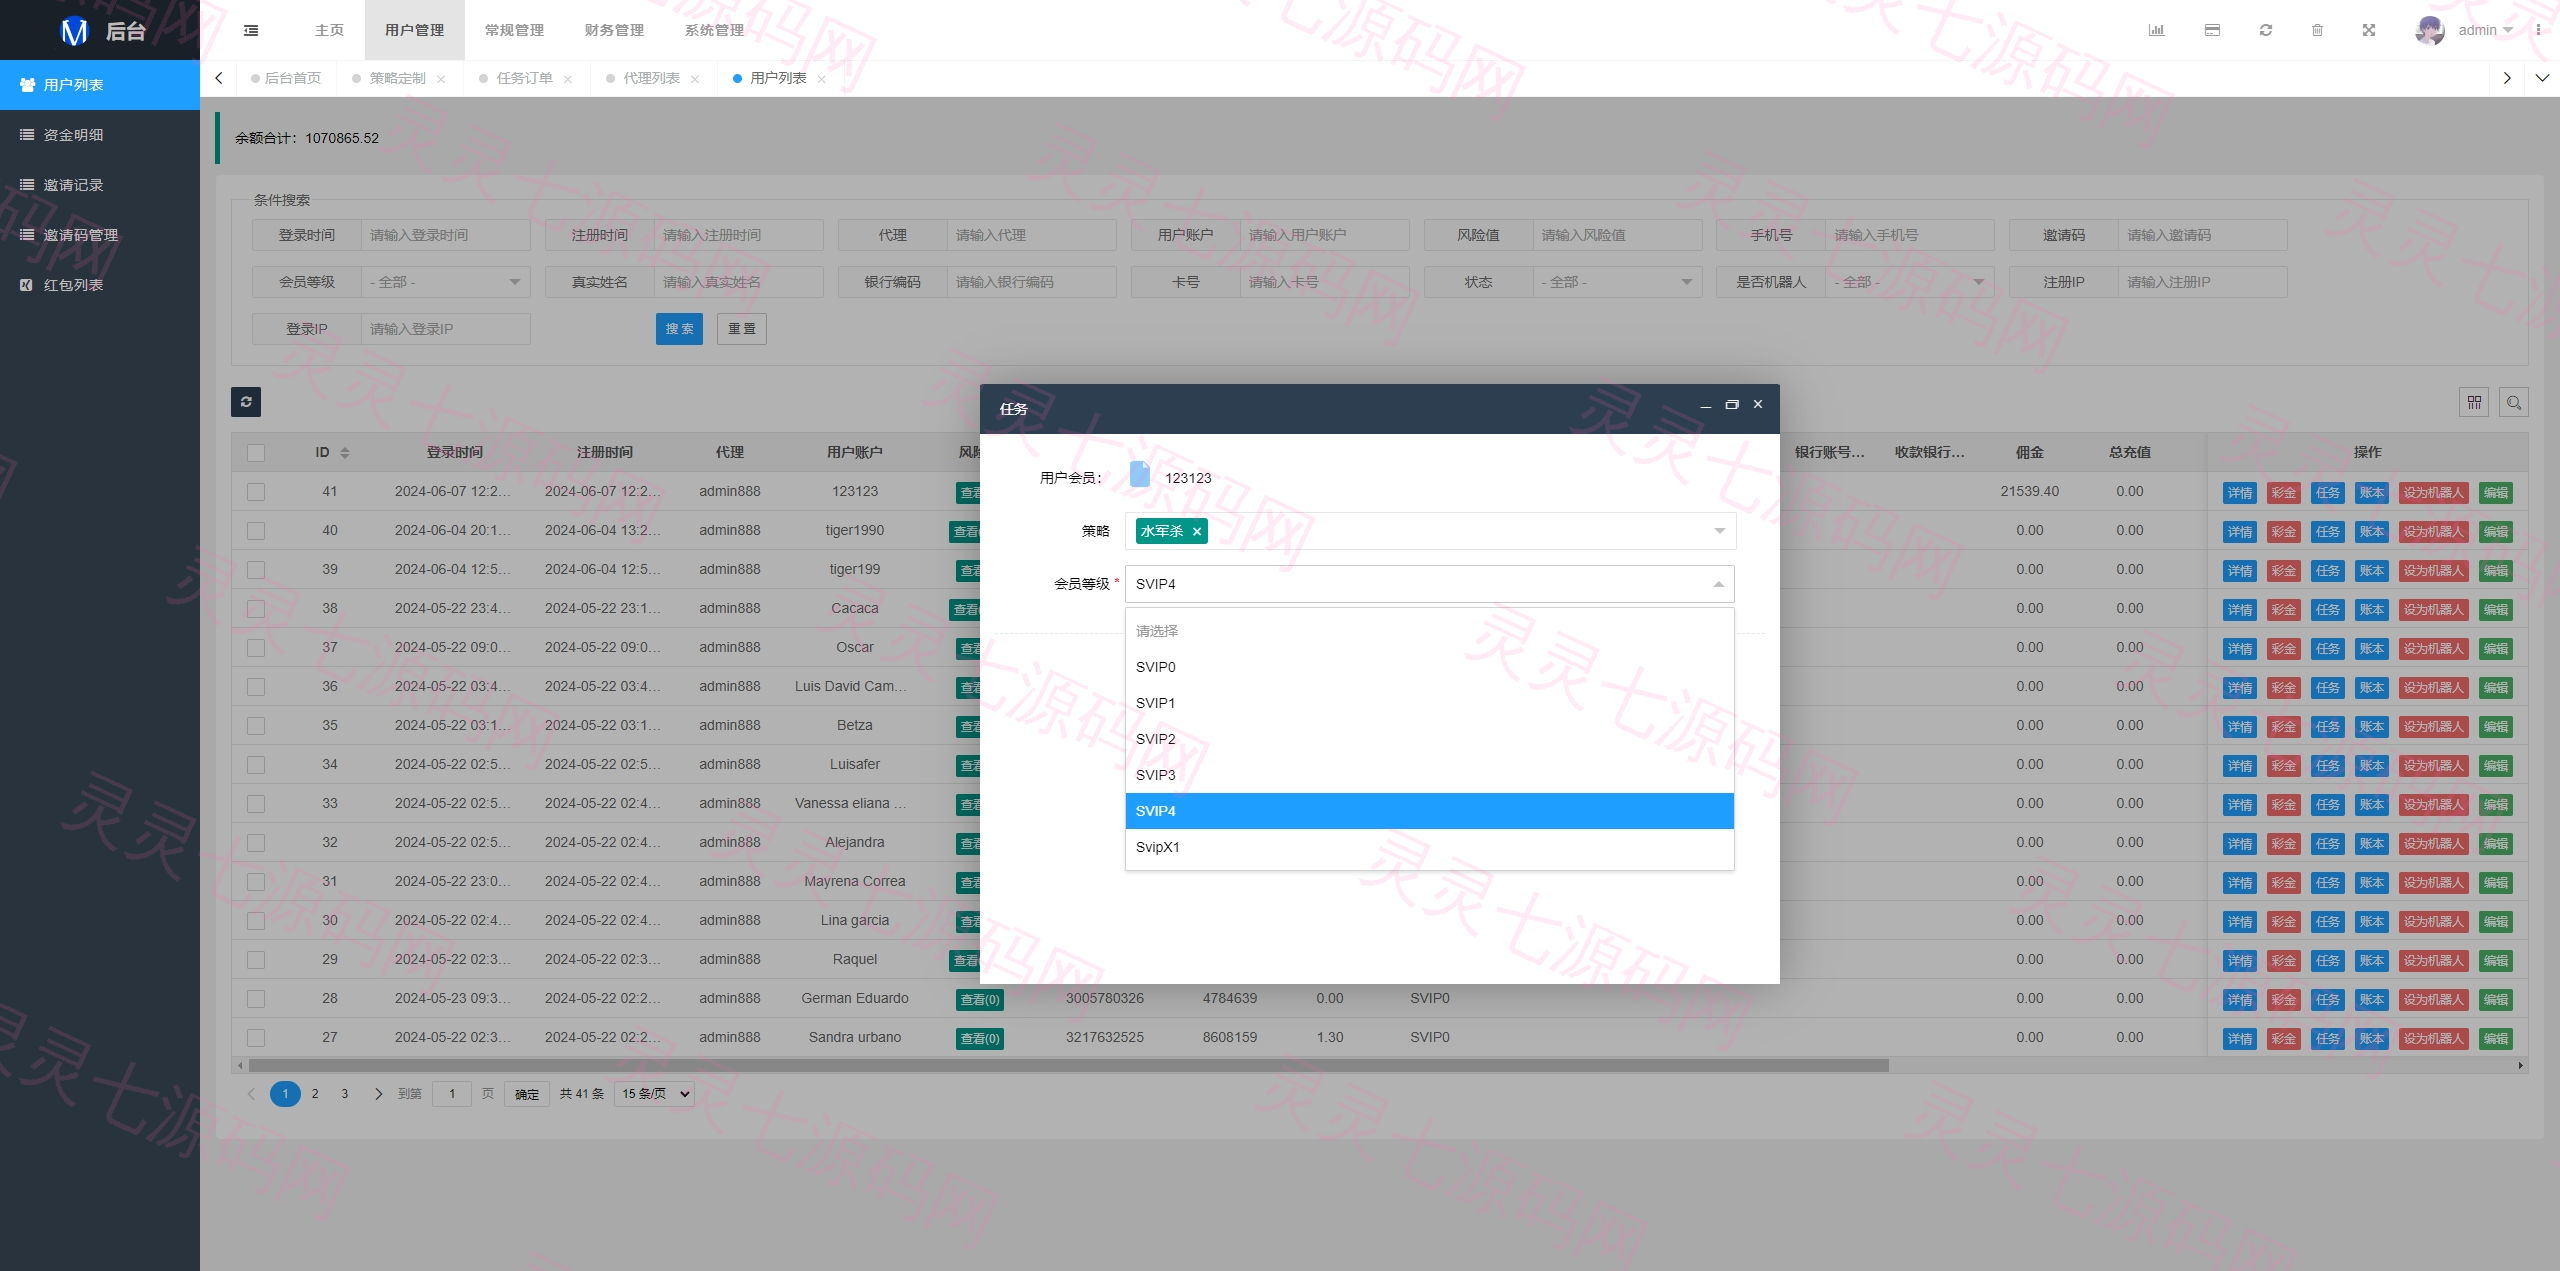The width and height of the screenshot is (2560, 1271).
Task: Click the 请输入手机号 input field
Action: 1909,235
